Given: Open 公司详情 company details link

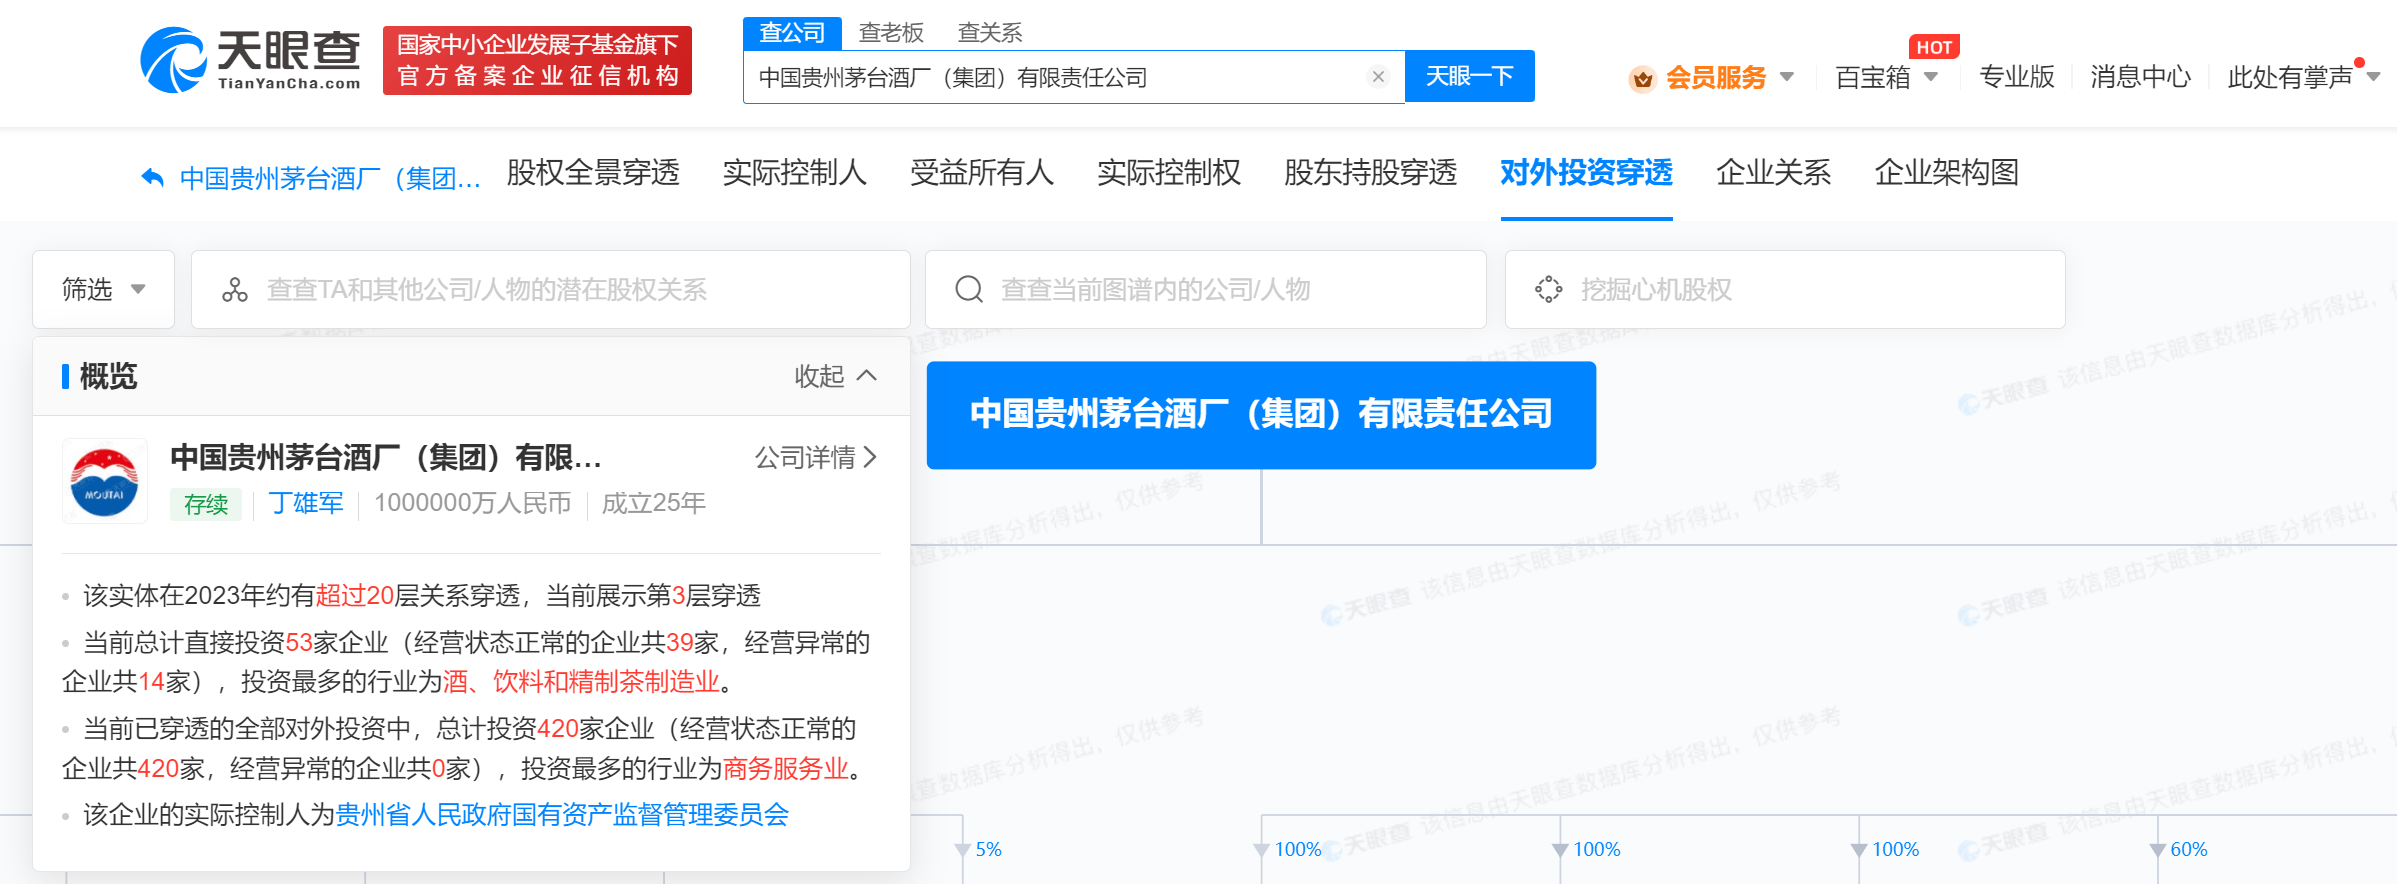Looking at the screenshot, I should pos(815,458).
